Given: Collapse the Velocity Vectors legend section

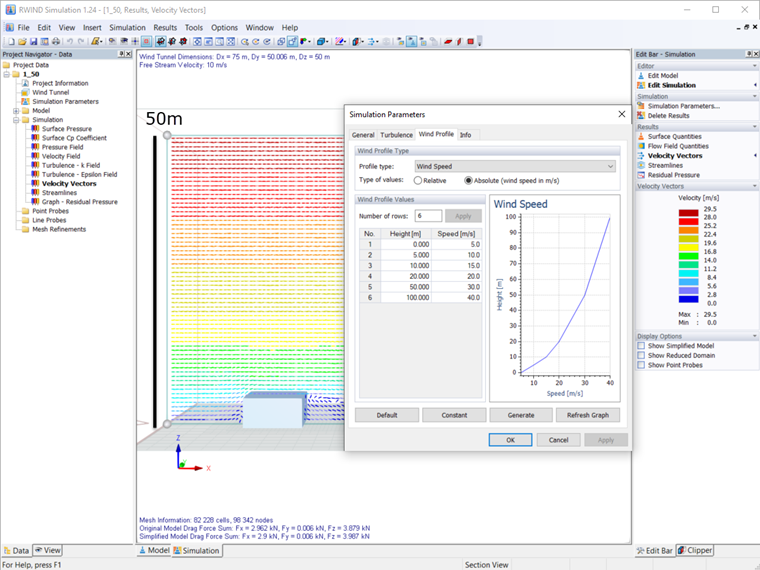Looking at the screenshot, I should click(754, 187).
